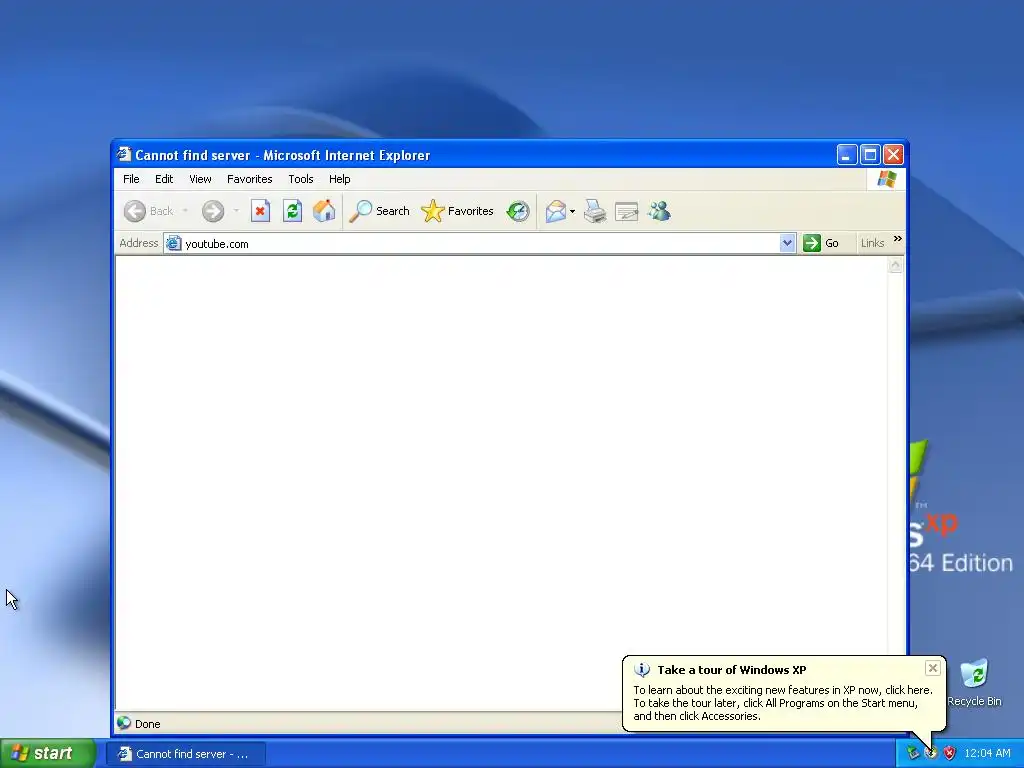Minimize the Internet Explorer window
The height and width of the screenshot is (768, 1024).
tap(846, 155)
